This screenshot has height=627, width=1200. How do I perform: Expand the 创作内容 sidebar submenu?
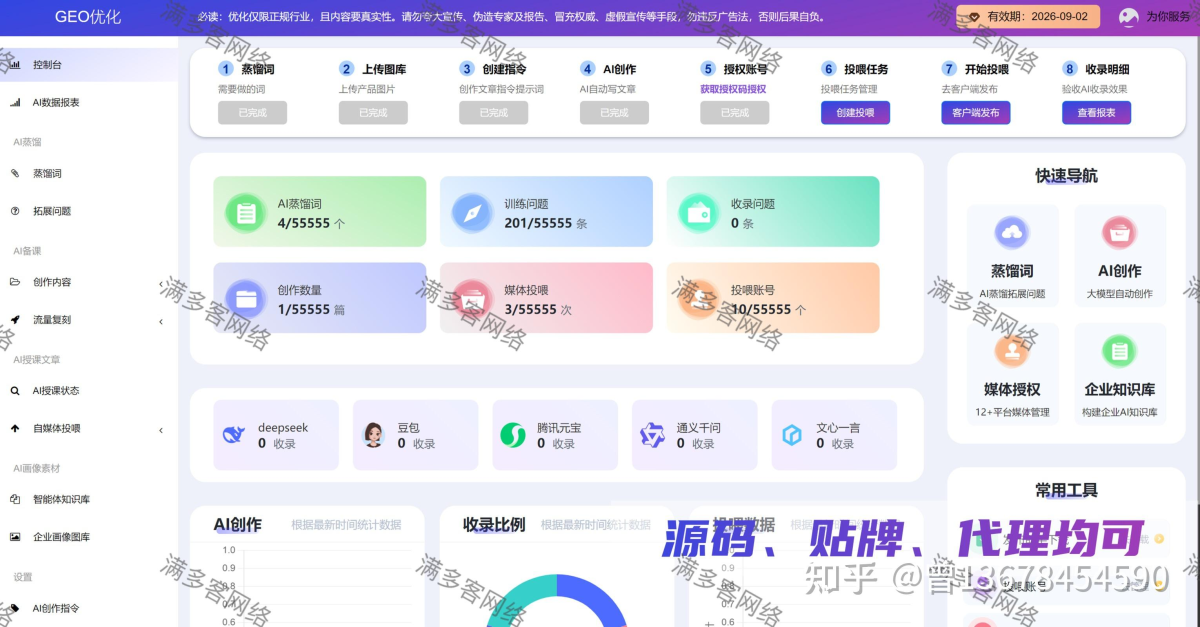tap(161, 283)
